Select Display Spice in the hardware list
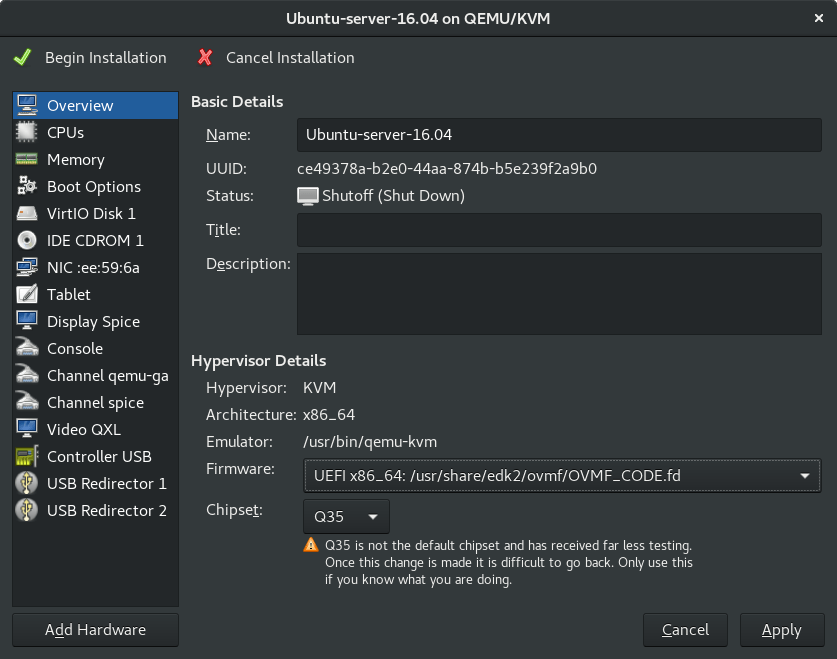 [x=93, y=321]
